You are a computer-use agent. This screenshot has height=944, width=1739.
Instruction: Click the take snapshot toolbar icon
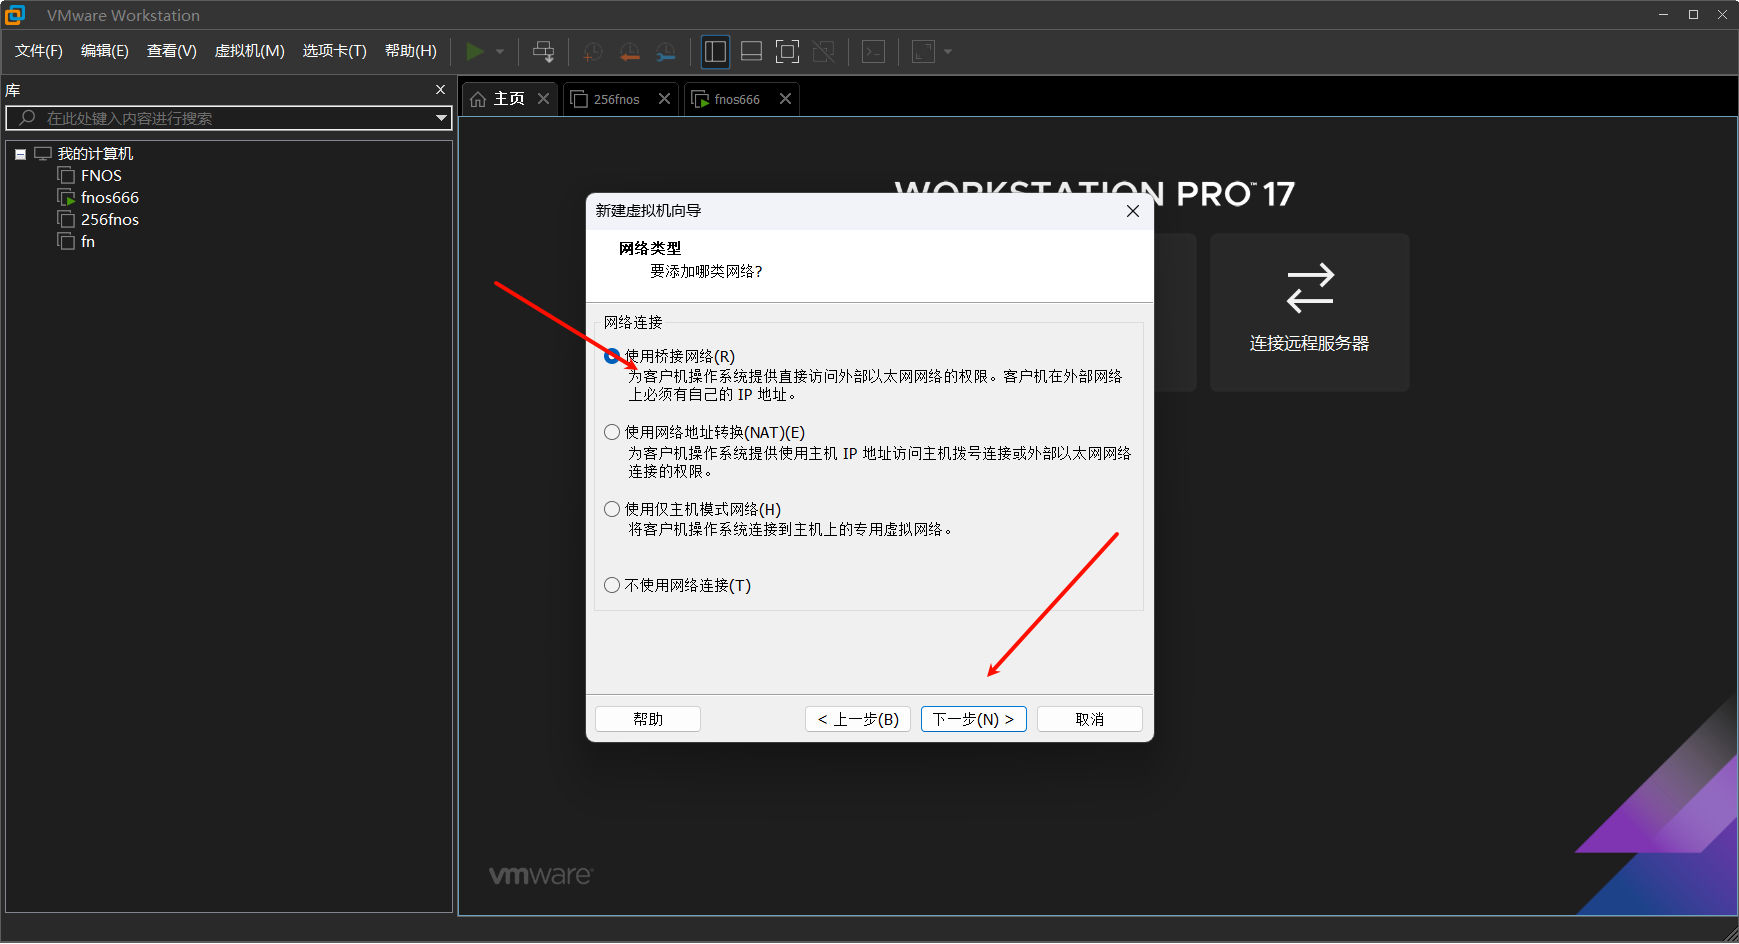593,52
